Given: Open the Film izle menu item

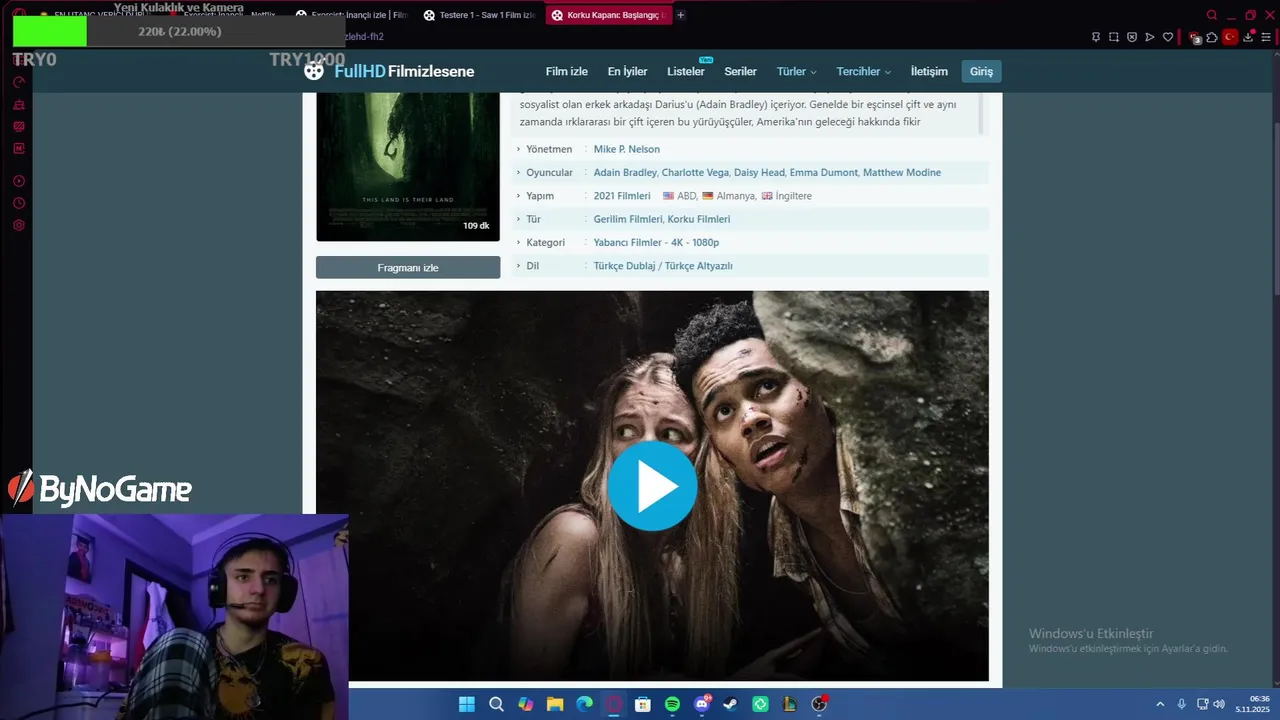Looking at the screenshot, I should coord(566,71).
